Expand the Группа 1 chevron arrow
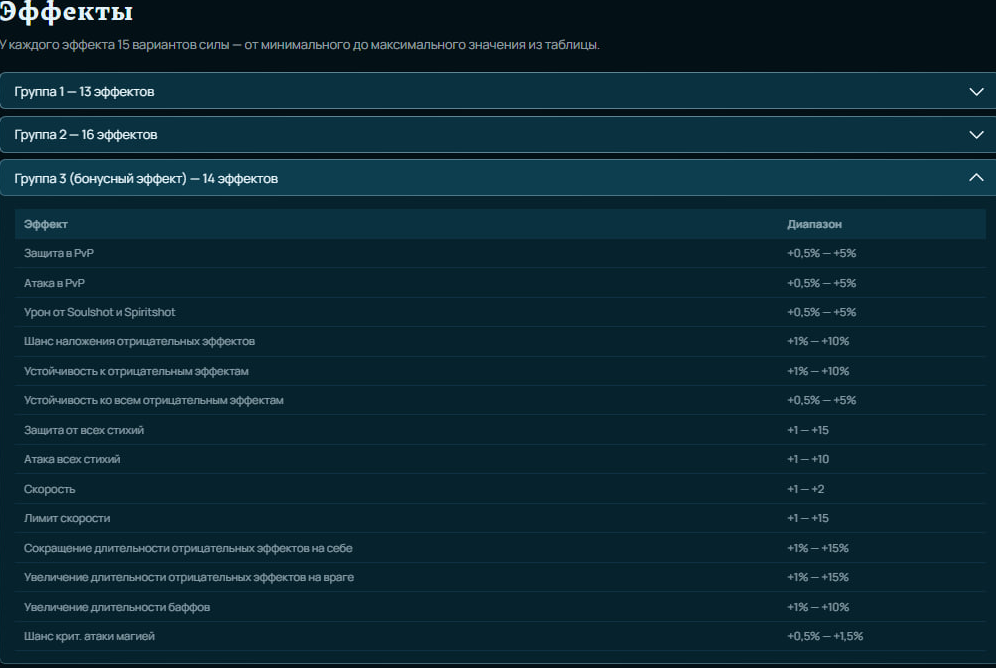This screenshot has width=996, height=668. point(976,91)
